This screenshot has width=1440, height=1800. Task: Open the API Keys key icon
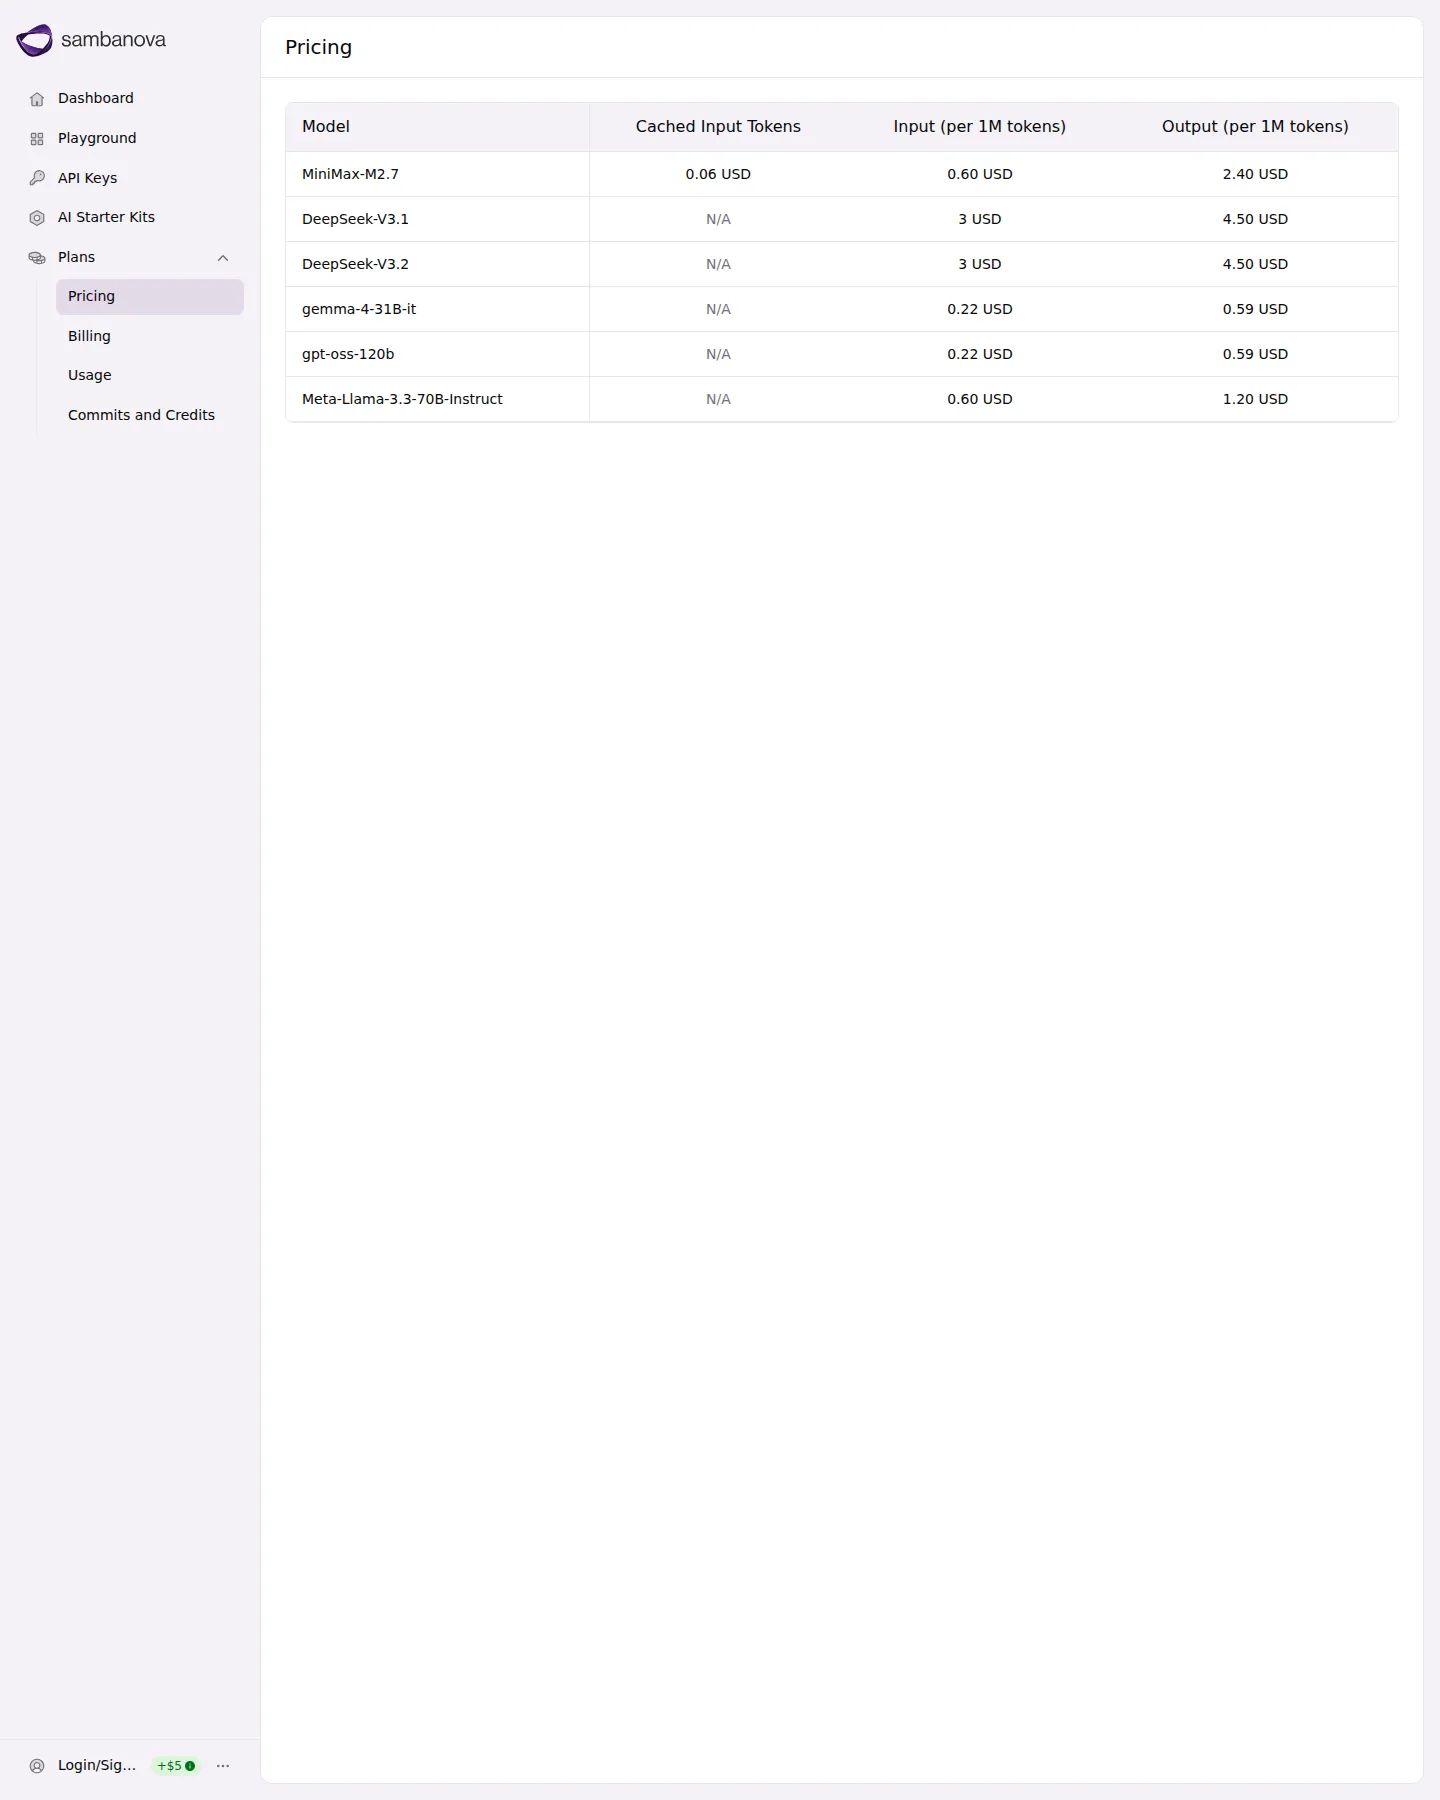tap(37, 178)
